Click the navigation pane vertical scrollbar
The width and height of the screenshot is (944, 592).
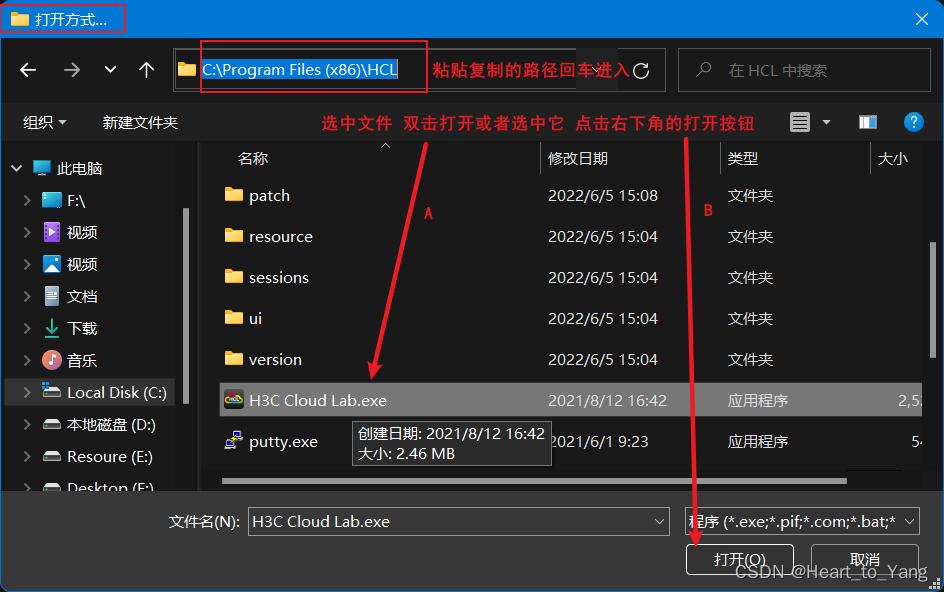point(185,306)
